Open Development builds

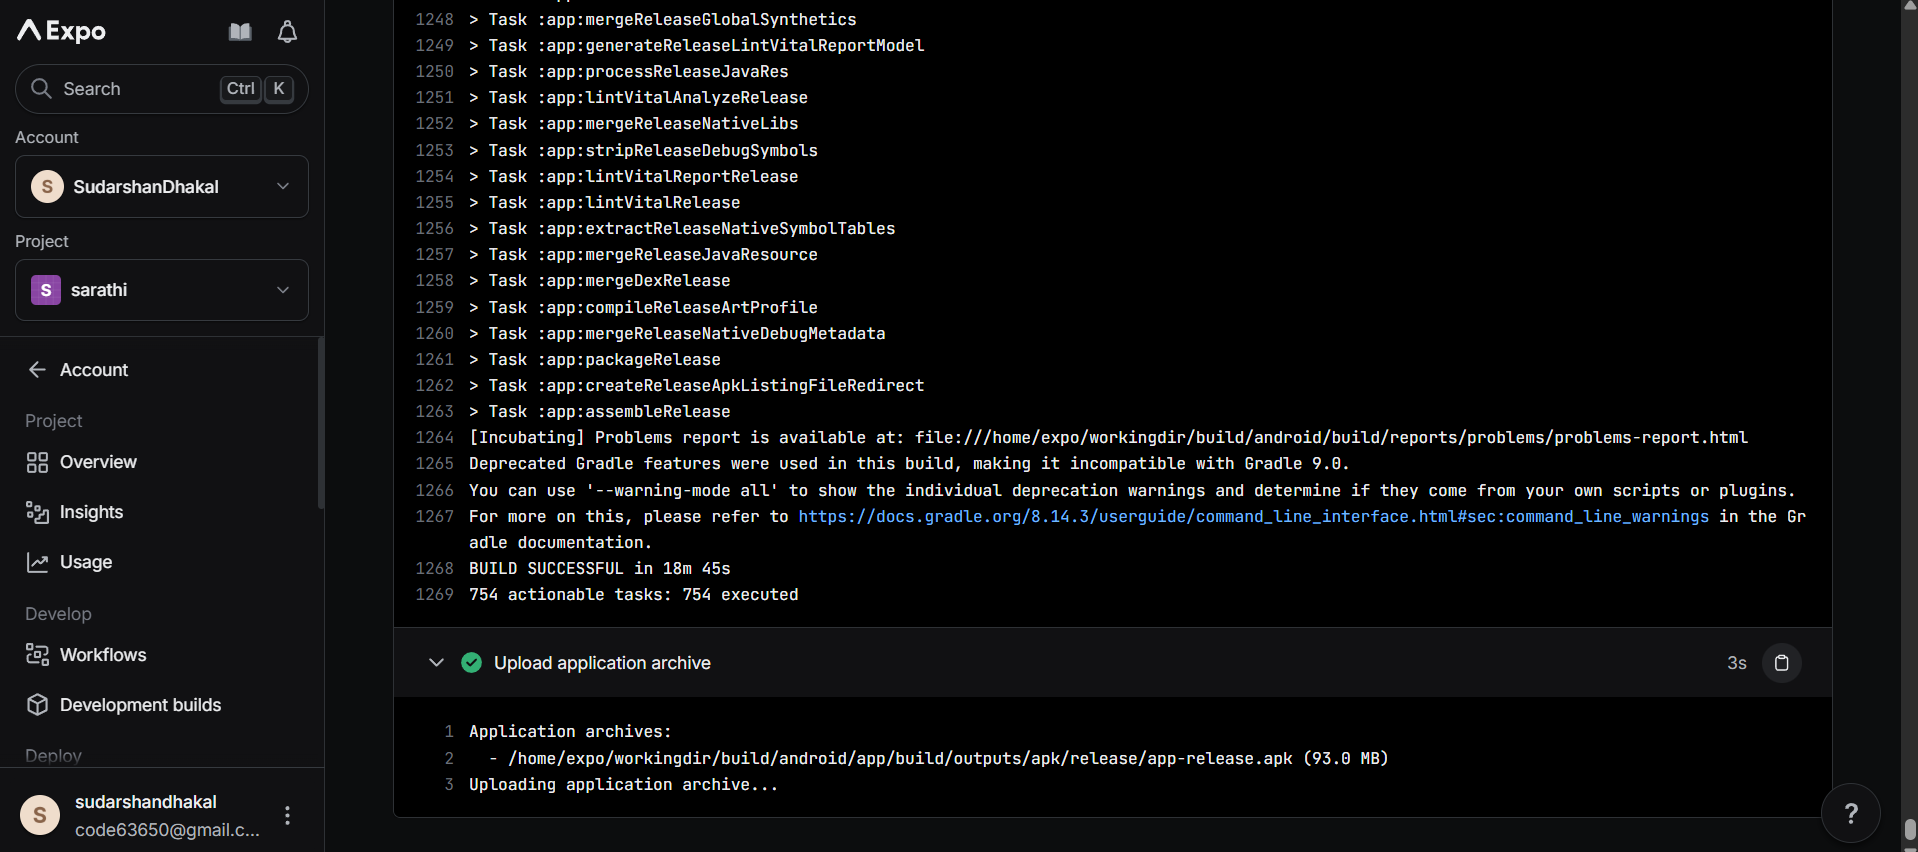coord(140,705)
